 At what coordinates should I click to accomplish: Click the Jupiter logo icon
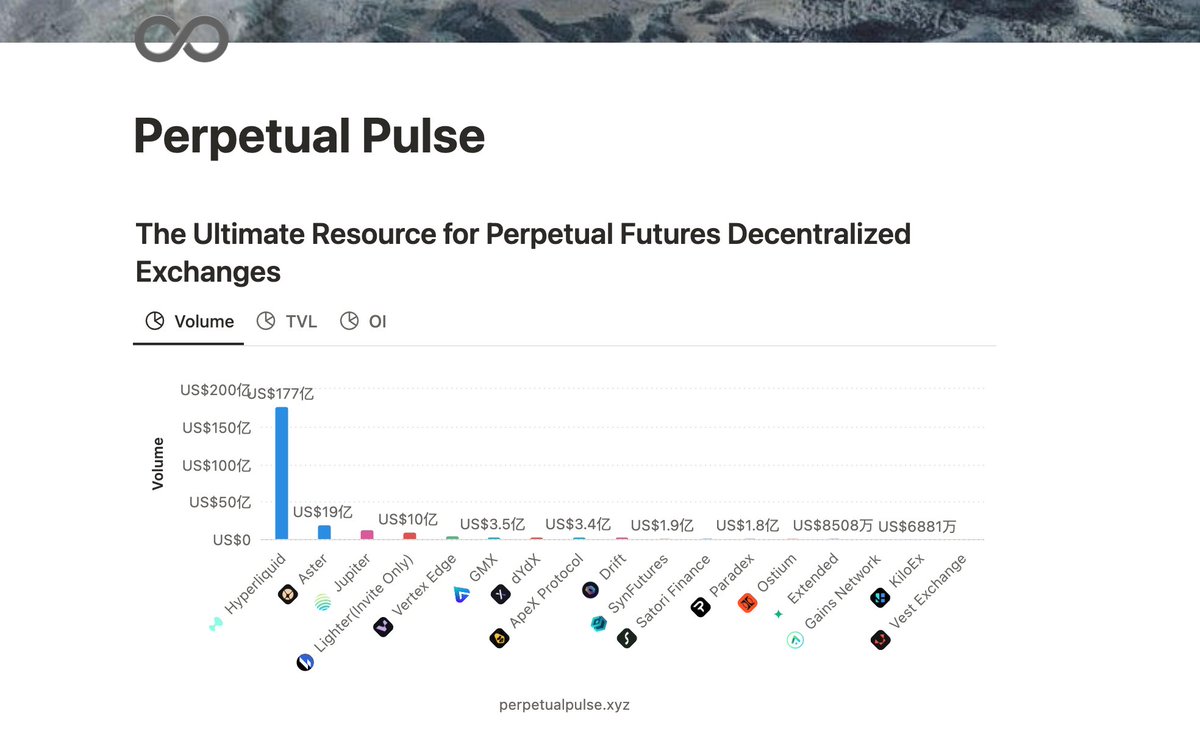point(322,602)
